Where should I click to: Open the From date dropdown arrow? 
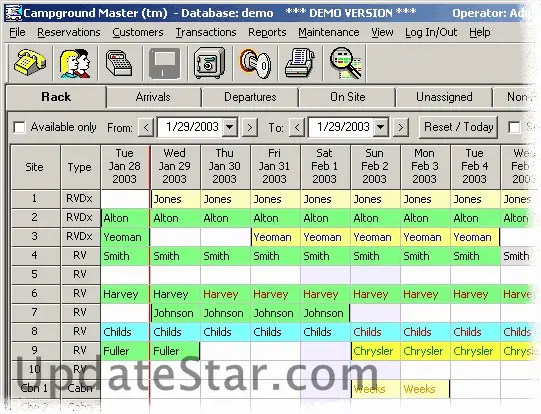229,127
